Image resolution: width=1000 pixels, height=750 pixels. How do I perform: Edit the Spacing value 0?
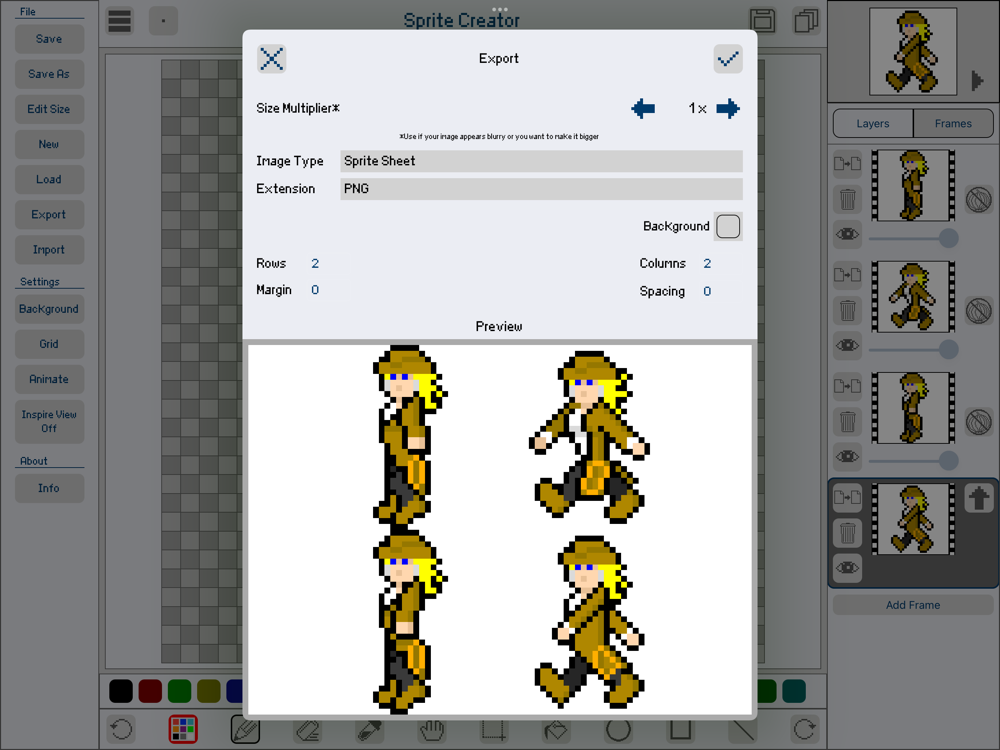coord(707,291)
